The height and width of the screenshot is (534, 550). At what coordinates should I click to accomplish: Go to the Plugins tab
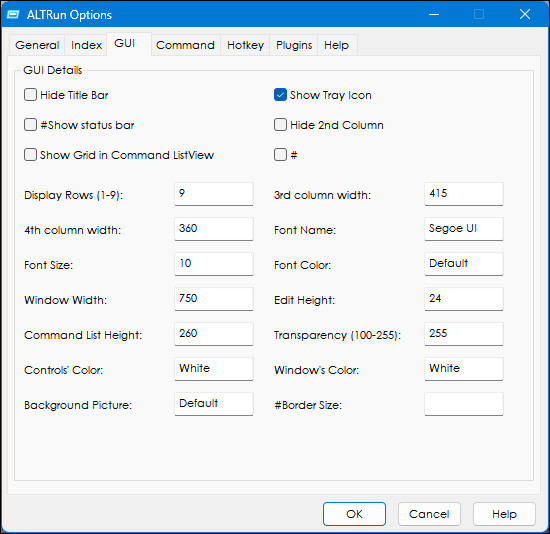click(x=294, y=45)
